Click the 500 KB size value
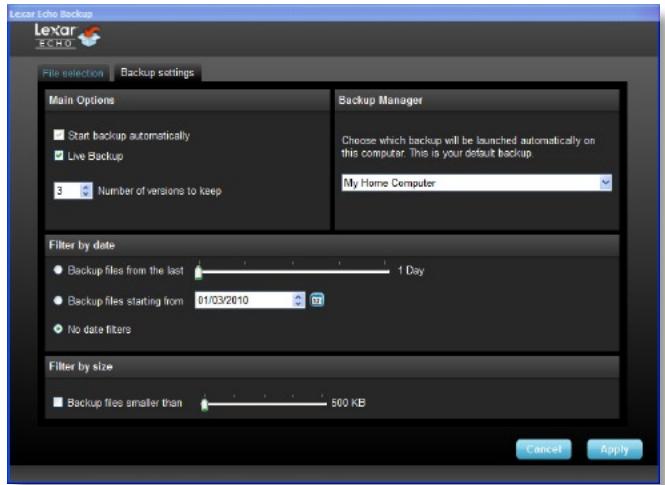The height and width of the screenshot is (485, 665). point(348,403)
